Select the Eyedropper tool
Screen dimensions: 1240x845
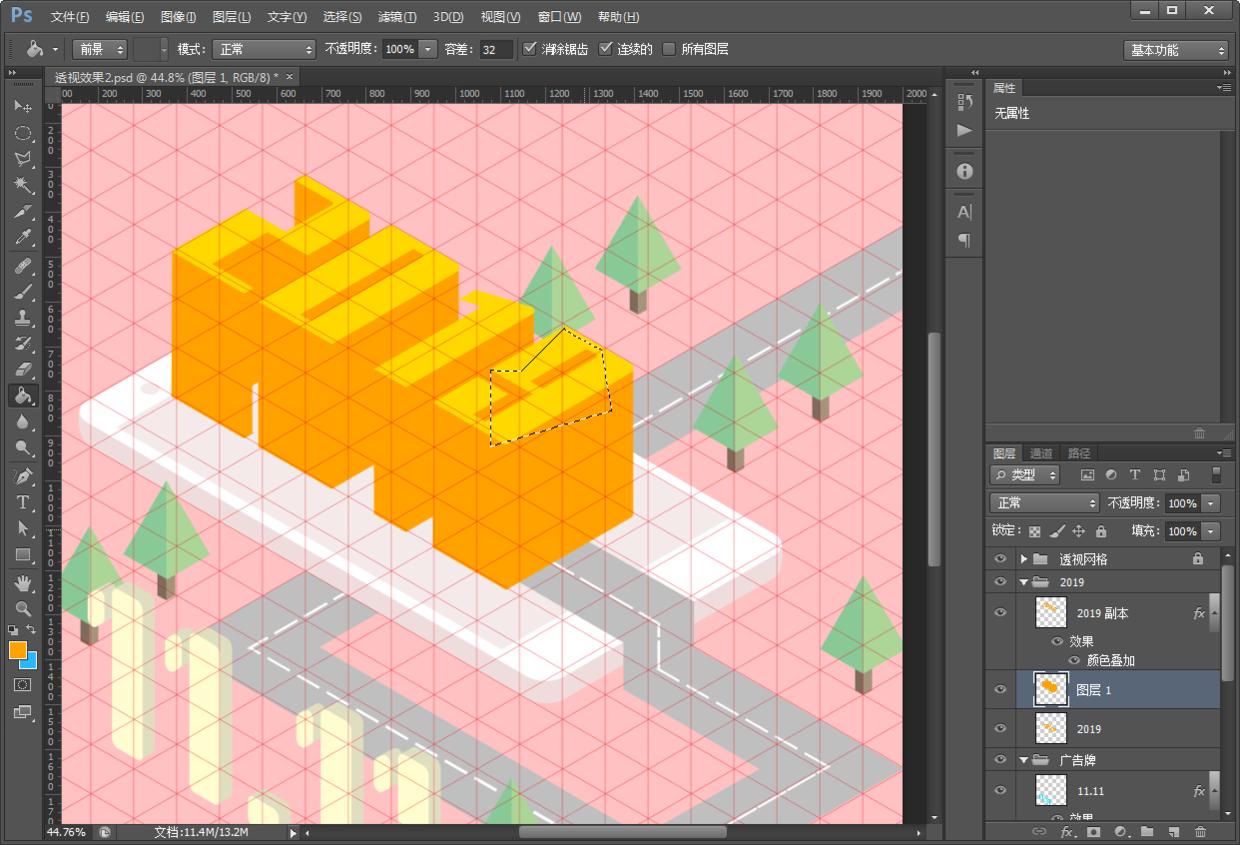pos(22,238)
